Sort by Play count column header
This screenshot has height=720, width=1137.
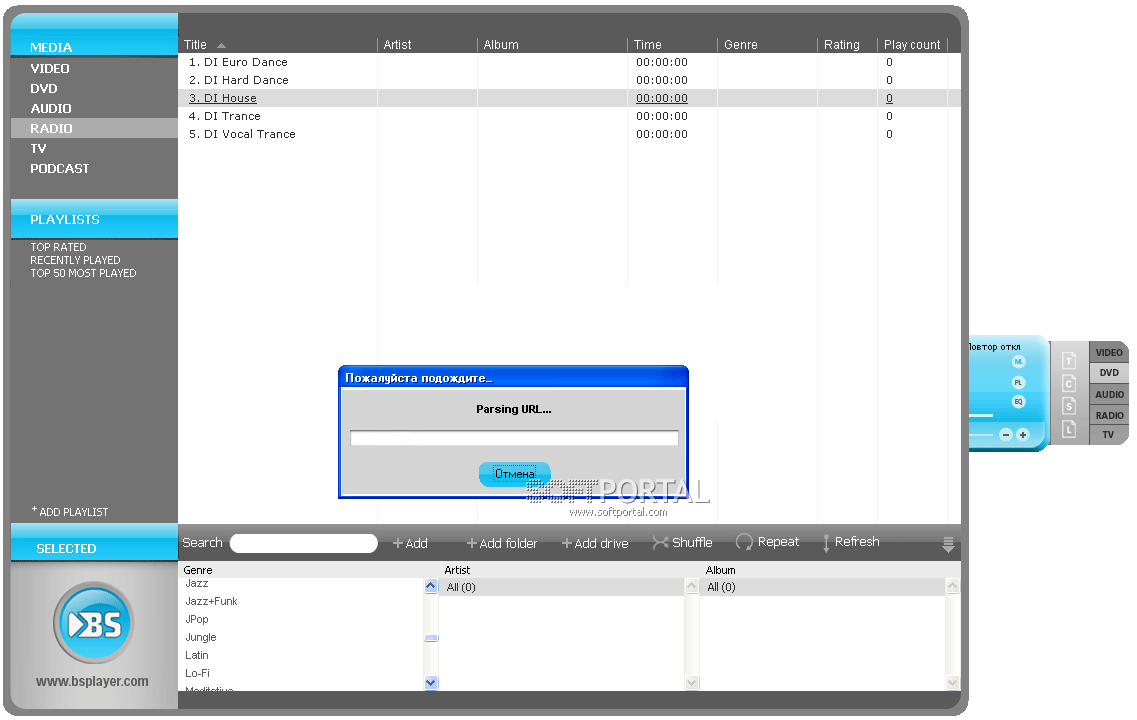(912, 45)
